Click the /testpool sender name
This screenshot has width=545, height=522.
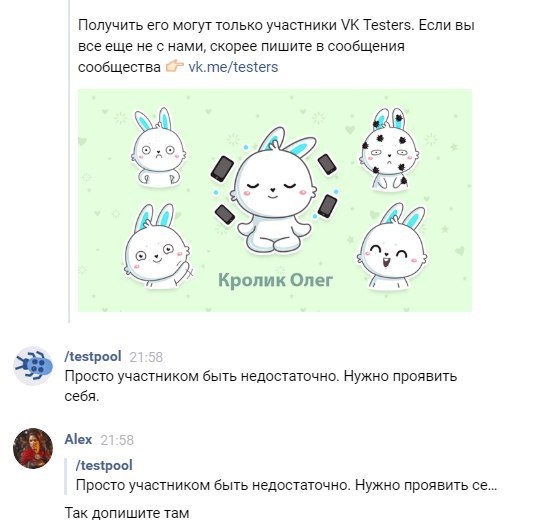click(x=93, y=356)
